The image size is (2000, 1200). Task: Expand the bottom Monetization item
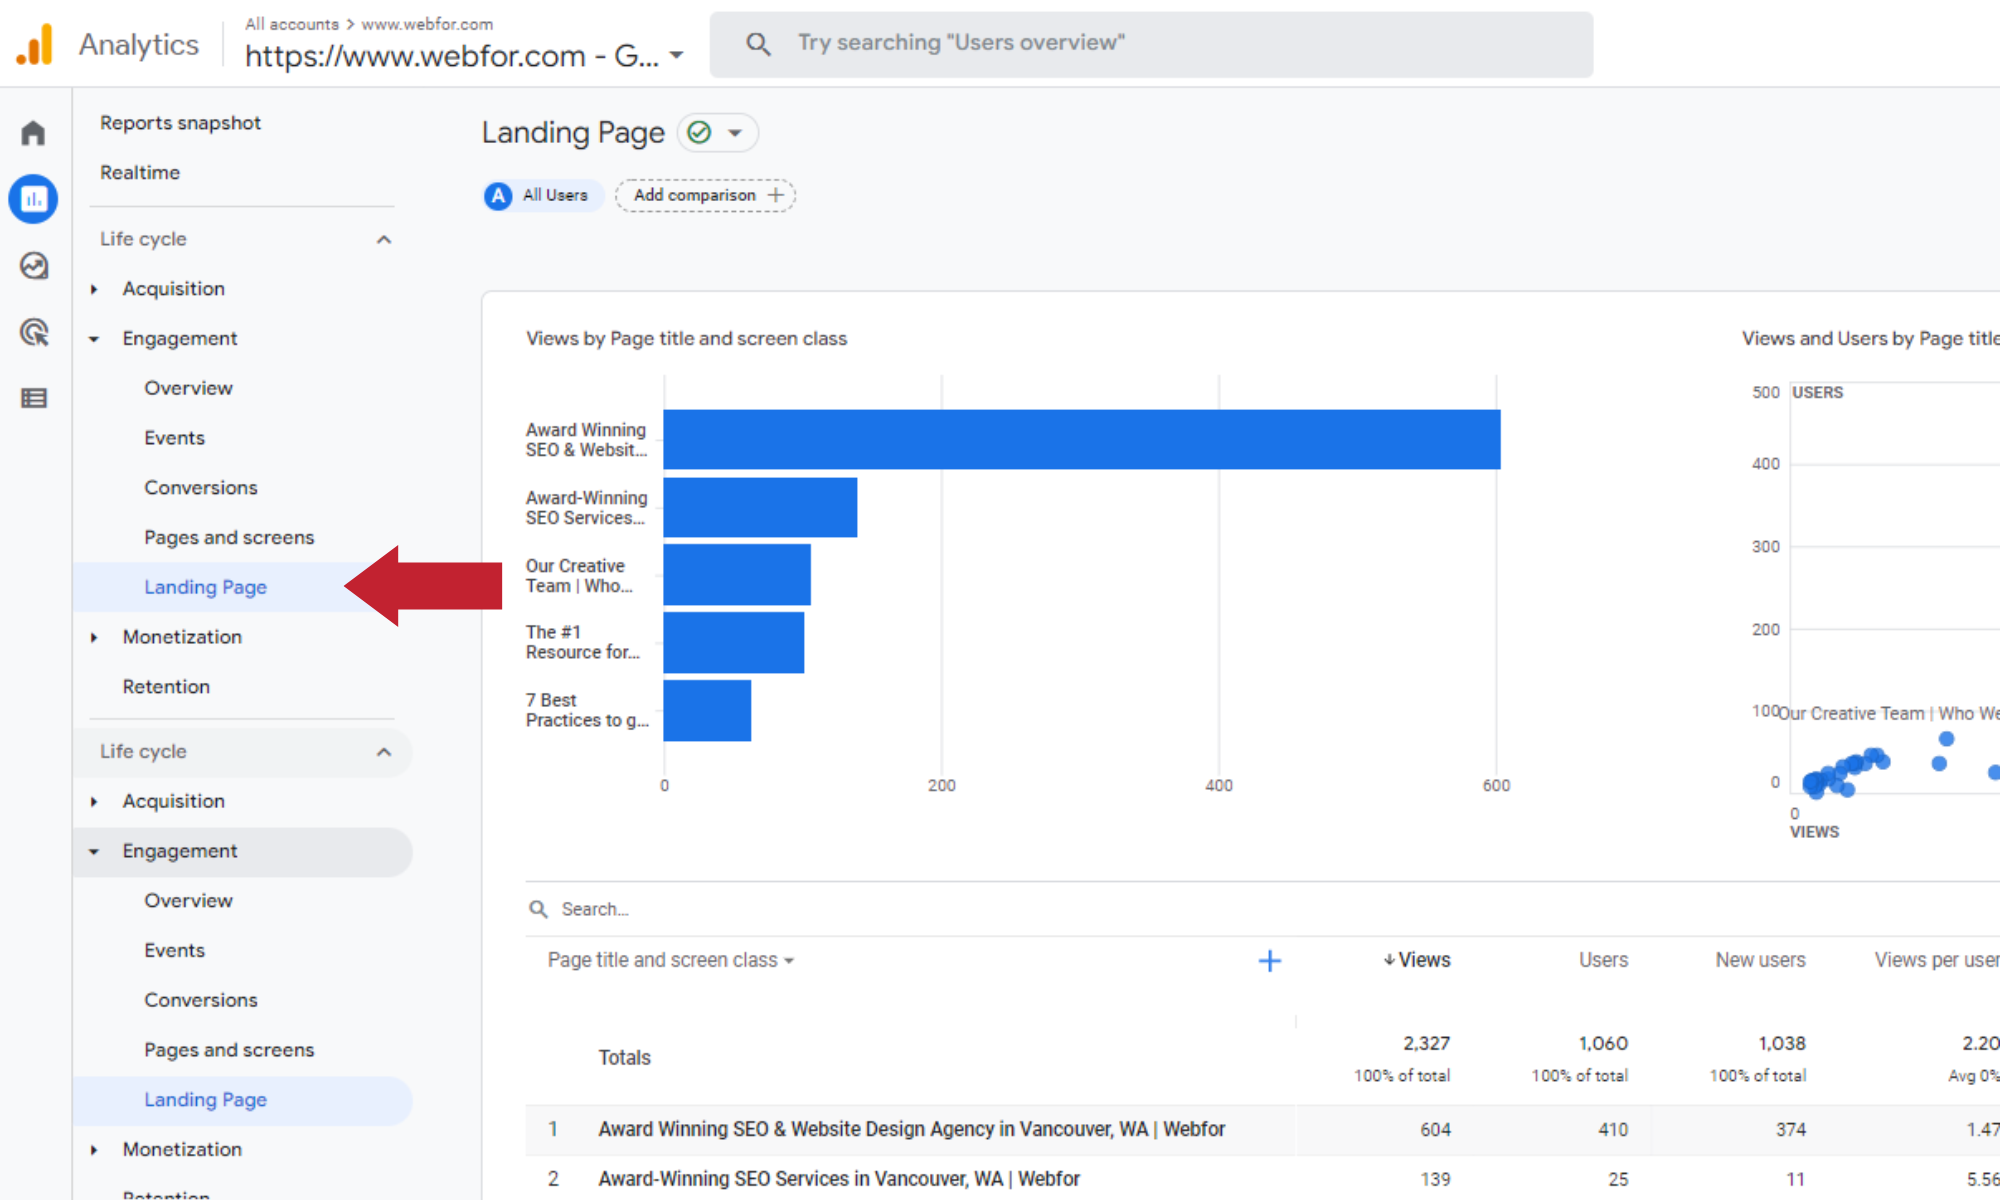coord(94,1150)
